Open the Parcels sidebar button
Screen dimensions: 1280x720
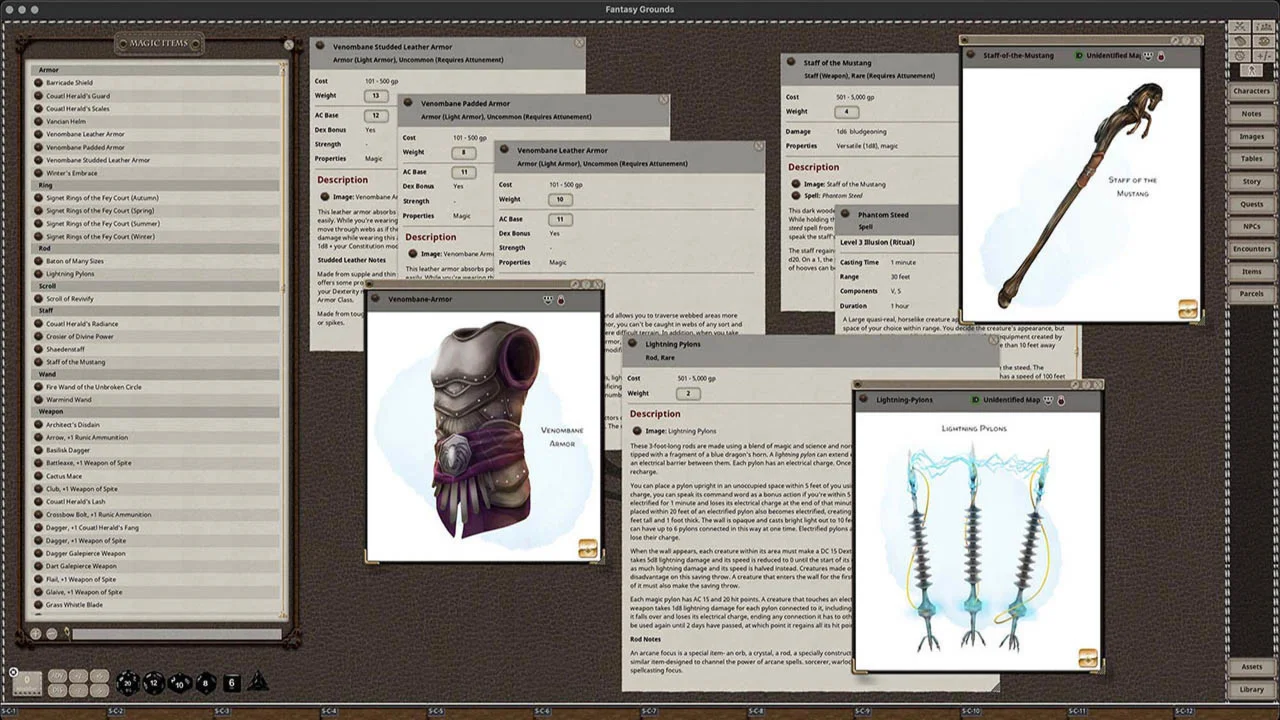pos(1251,294)
